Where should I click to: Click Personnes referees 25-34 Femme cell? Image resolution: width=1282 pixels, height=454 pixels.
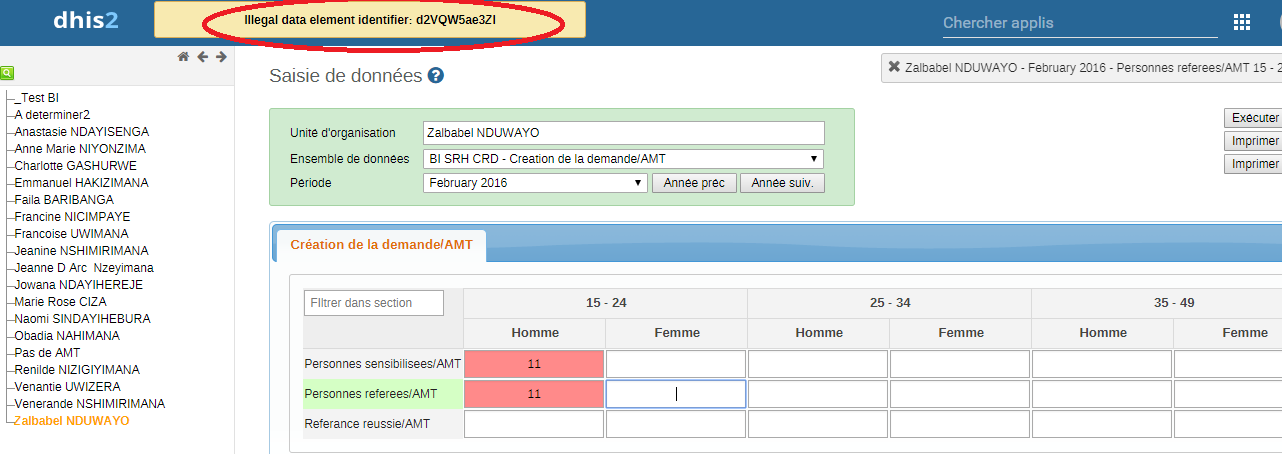pyautogui.click(x=960, y=394)
